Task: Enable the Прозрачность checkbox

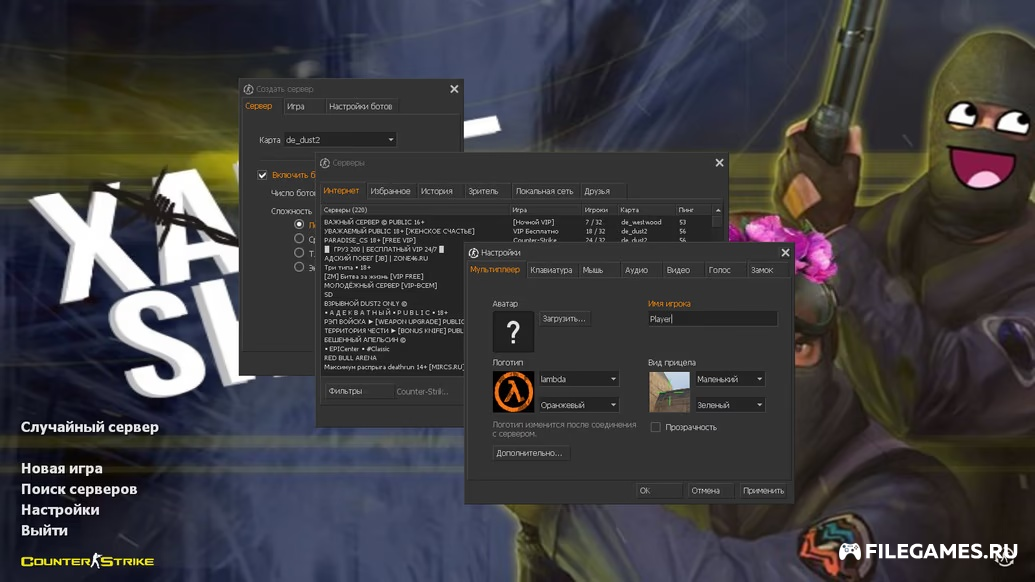Action: [x=656, y=427]
